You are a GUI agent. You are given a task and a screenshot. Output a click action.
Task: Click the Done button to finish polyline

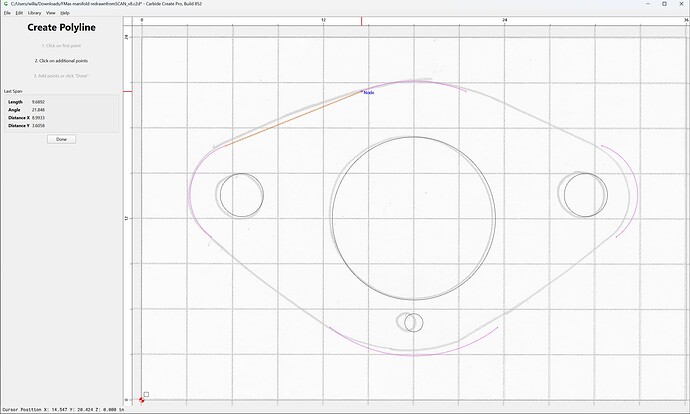pos(62,139)
